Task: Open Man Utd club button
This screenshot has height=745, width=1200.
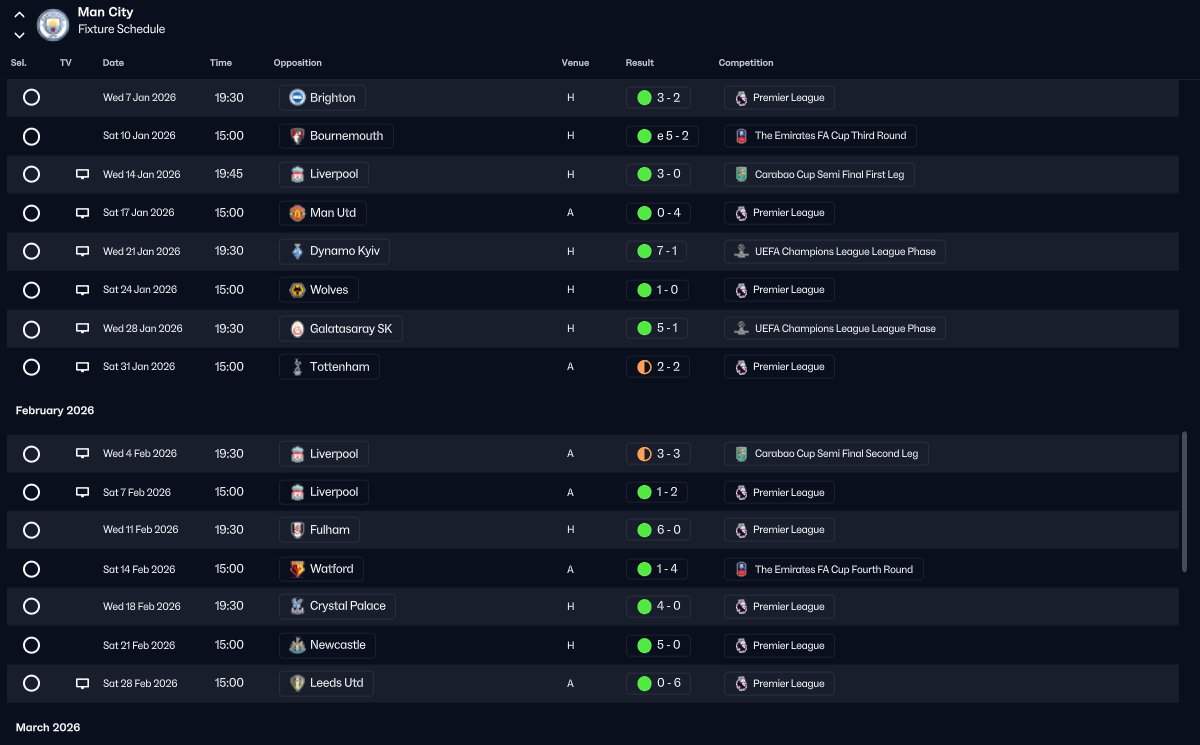Action: point(322,213)
